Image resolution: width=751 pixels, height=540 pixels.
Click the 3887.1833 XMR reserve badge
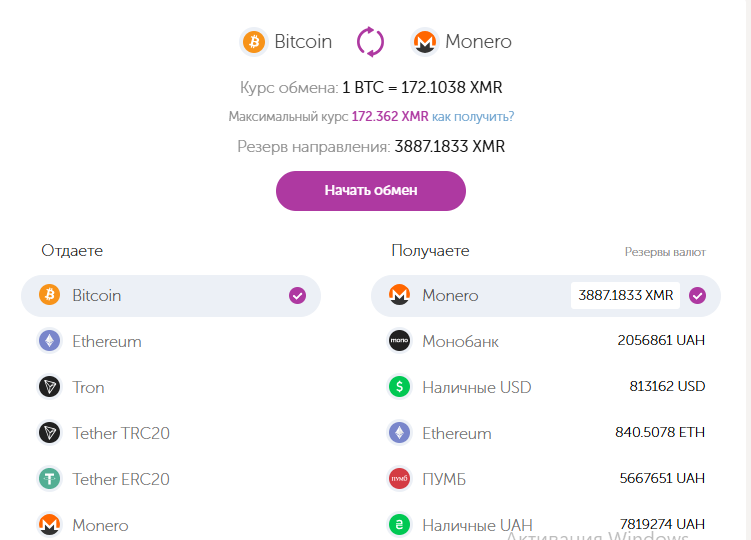click(625, 295)
